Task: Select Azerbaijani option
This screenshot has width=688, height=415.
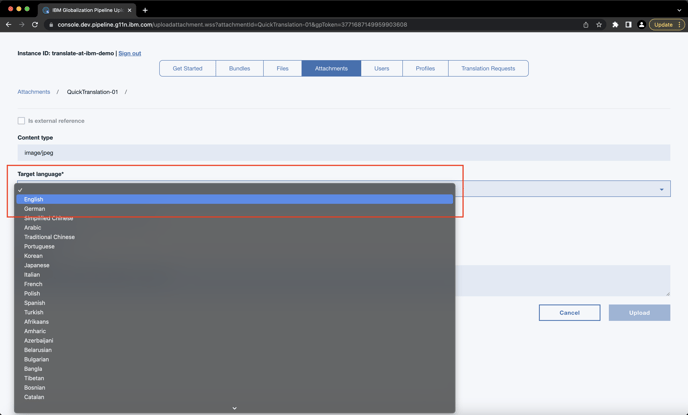Action: [x=235, y=341]
